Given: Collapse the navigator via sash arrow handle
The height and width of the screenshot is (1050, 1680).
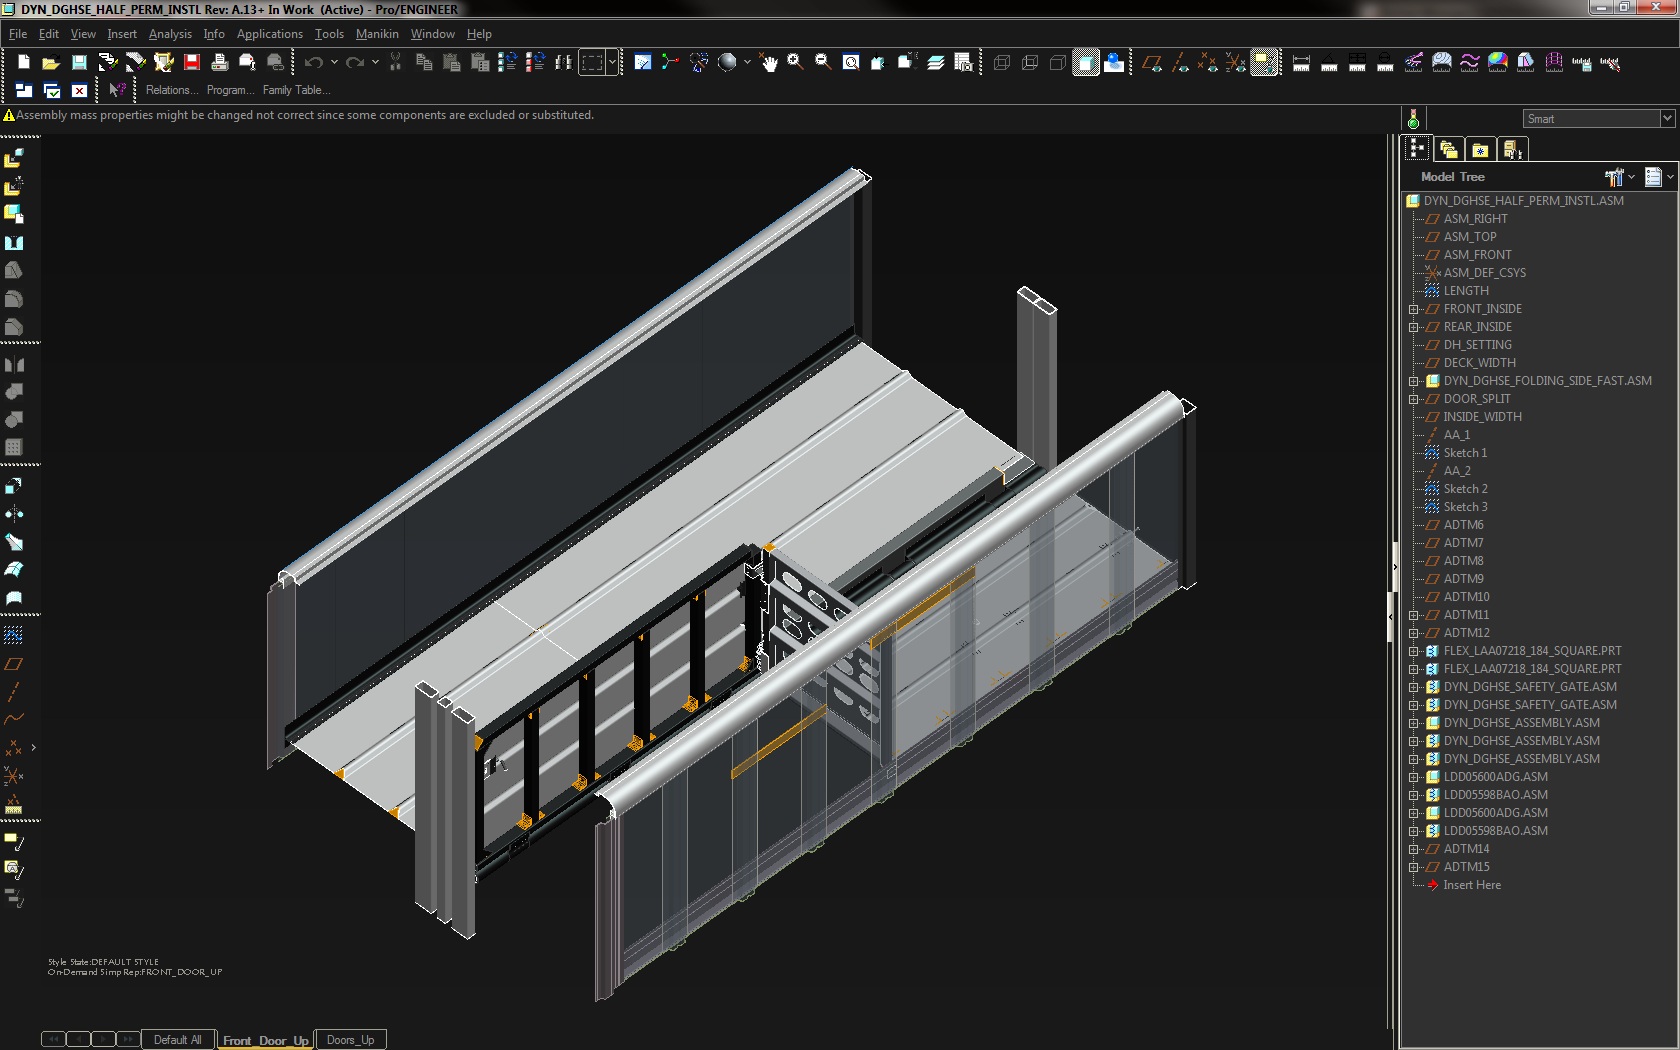Looking at the screenshot, I should (1395, 566).
